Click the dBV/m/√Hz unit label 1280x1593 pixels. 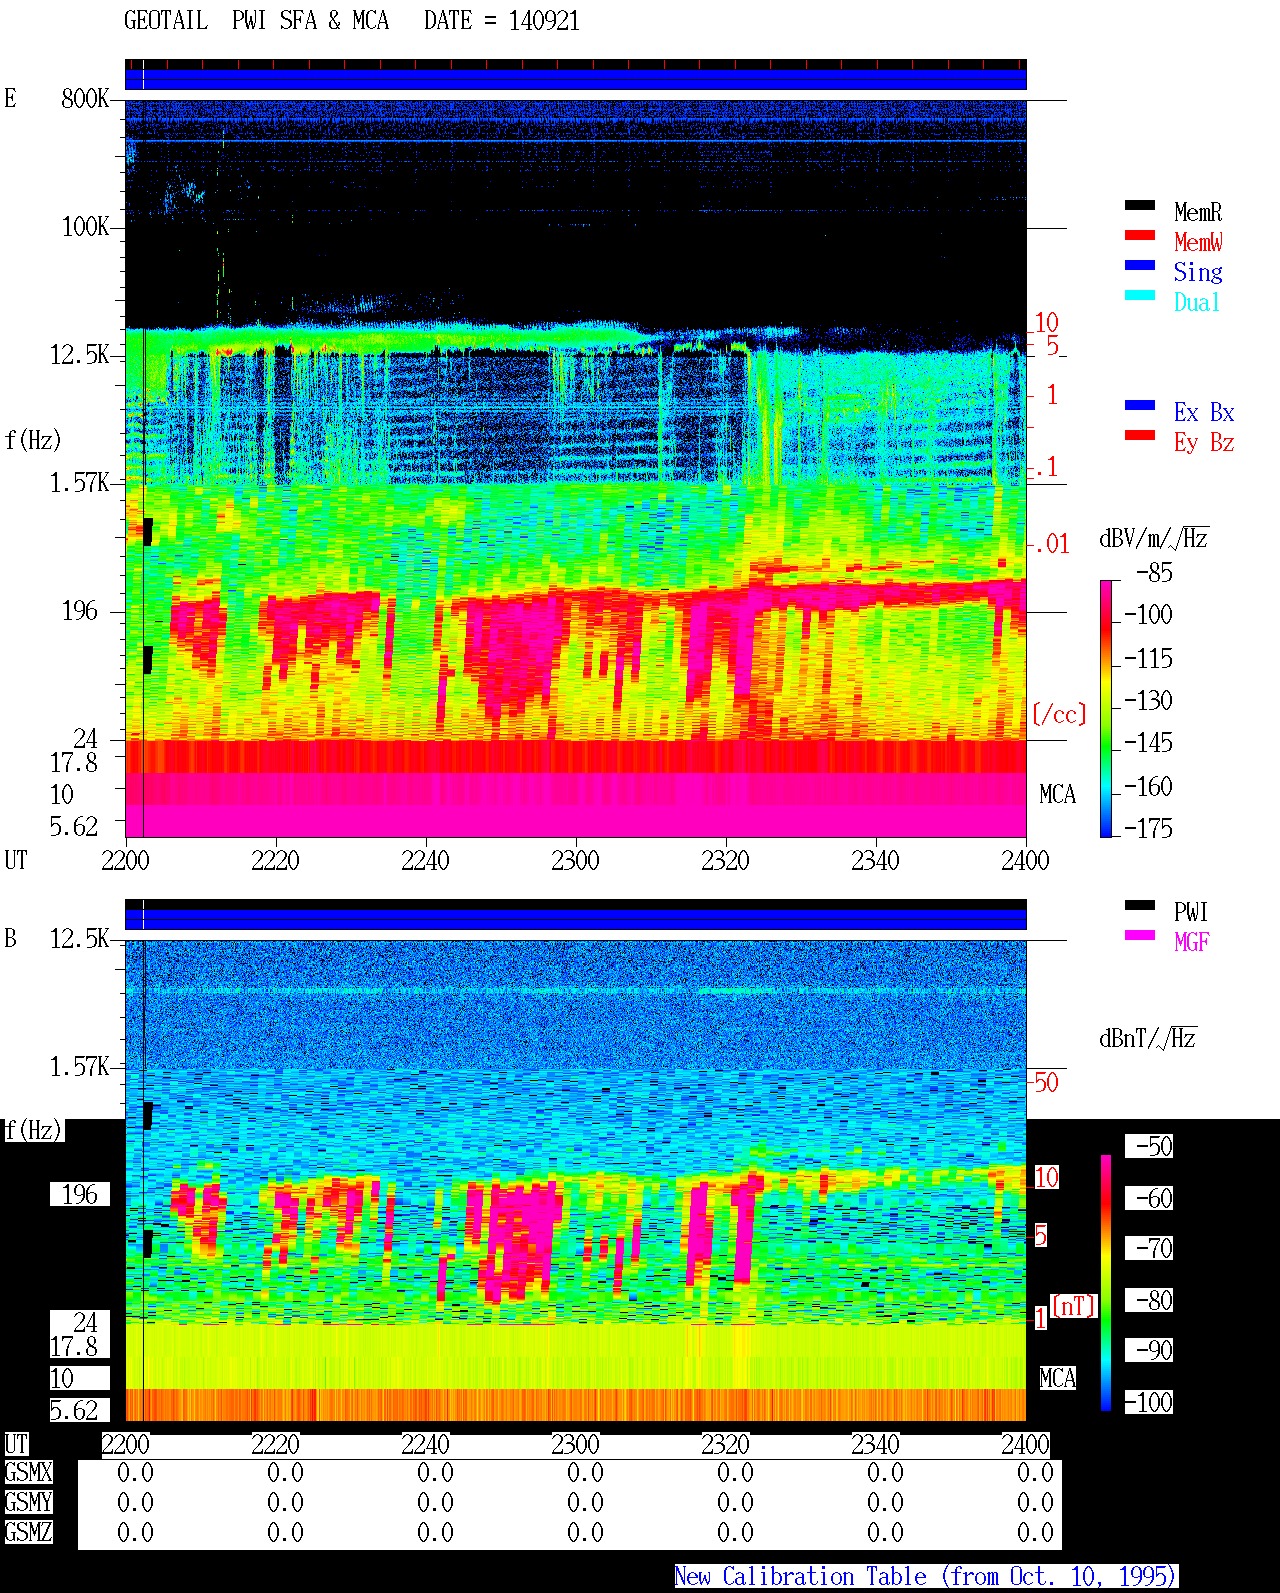coord(1153,538)
